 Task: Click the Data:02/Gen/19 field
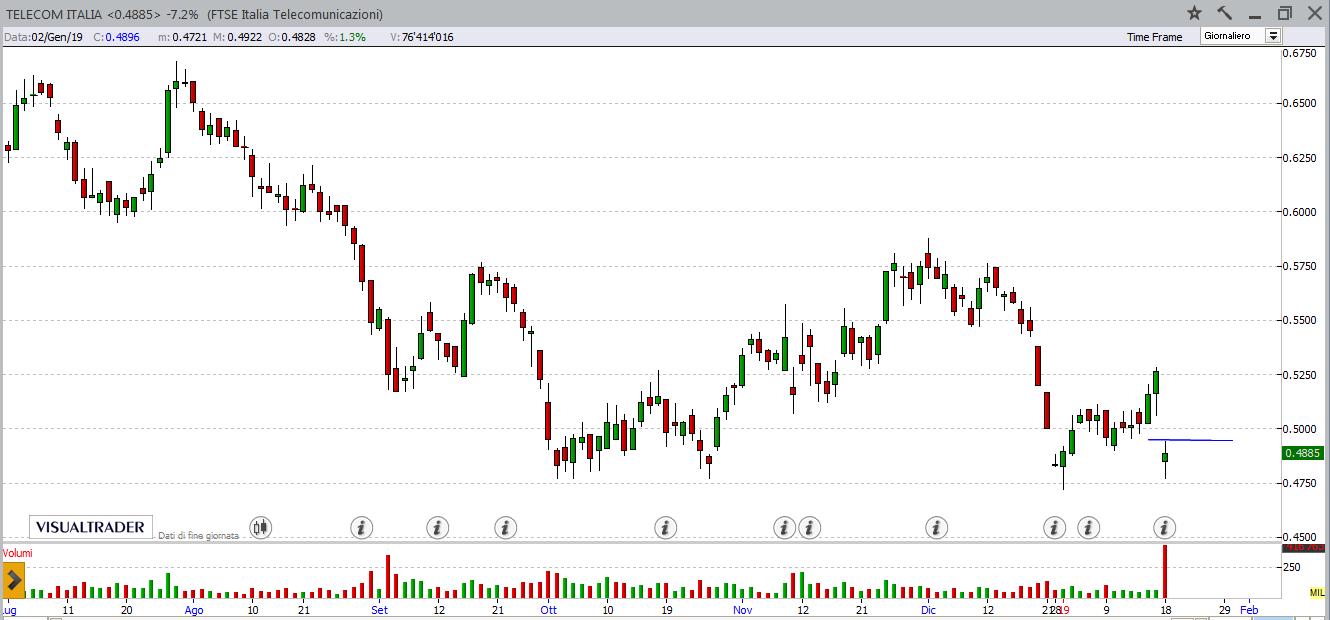tap(43, 37)
